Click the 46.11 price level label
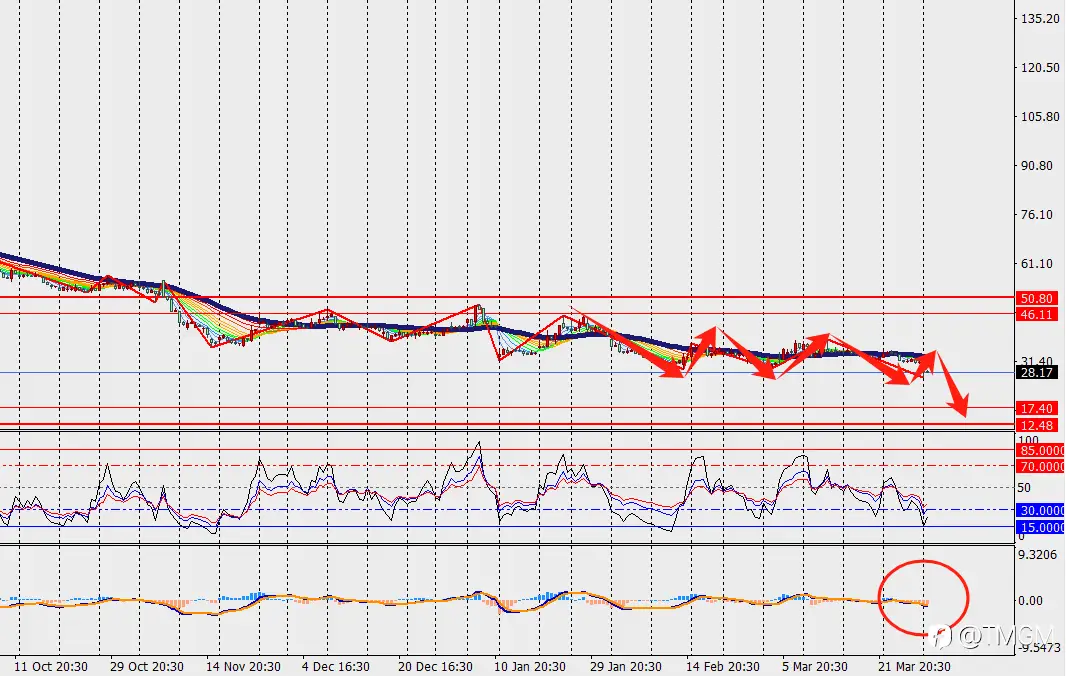 pyautogui.click(x=1037, y=314)
